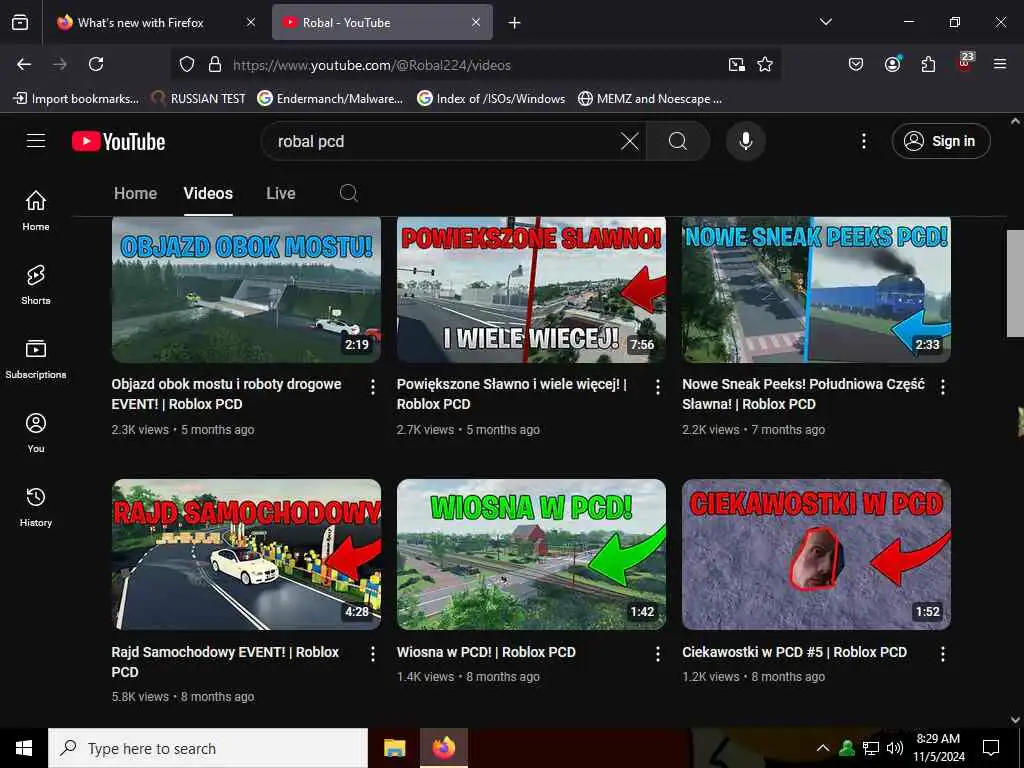Open File Explorer from taskbar
This screenshot has height=768, width=1024.
394,748
